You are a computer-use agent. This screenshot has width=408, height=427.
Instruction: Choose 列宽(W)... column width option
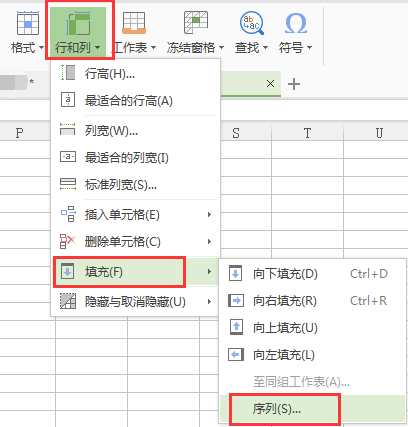pyautogui.click(x=135, y=130)
